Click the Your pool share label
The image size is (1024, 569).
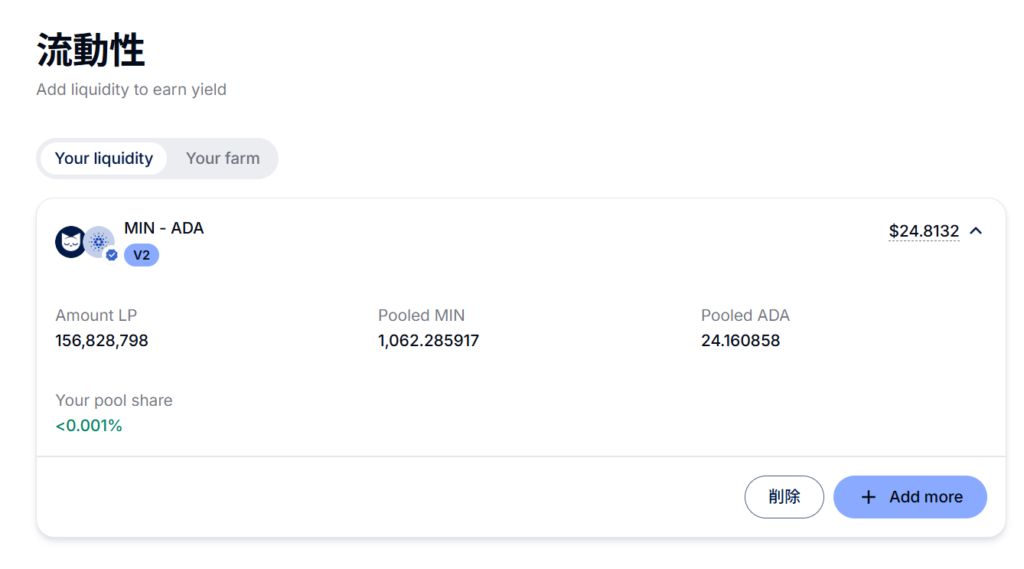(x=114, y=400)
